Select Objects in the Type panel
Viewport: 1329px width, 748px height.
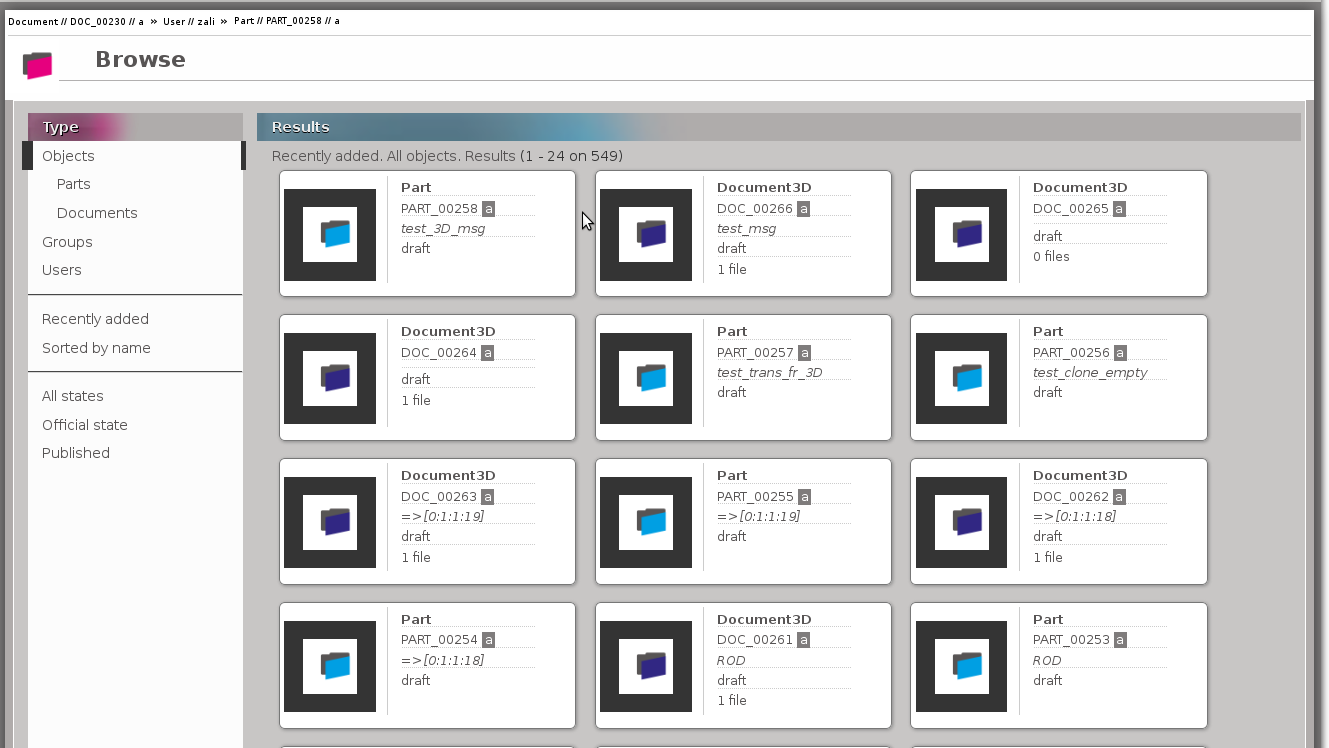[68, 156]
